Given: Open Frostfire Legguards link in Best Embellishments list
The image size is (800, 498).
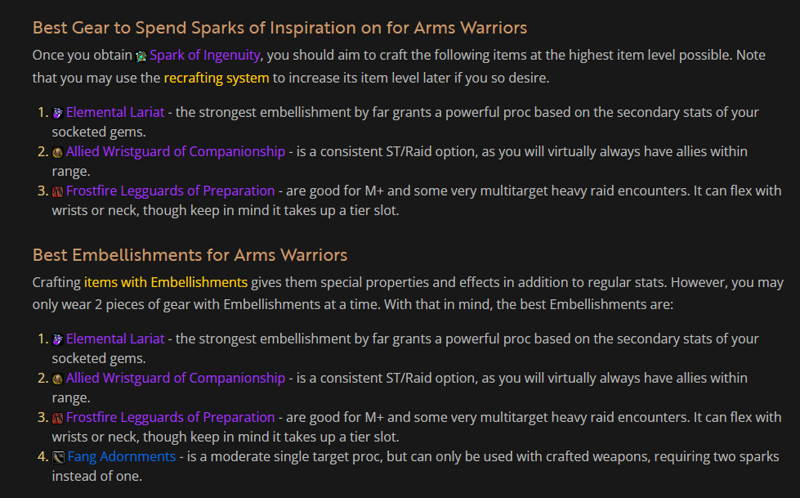Looking at the screenshot, I should (x=170, y=417).
